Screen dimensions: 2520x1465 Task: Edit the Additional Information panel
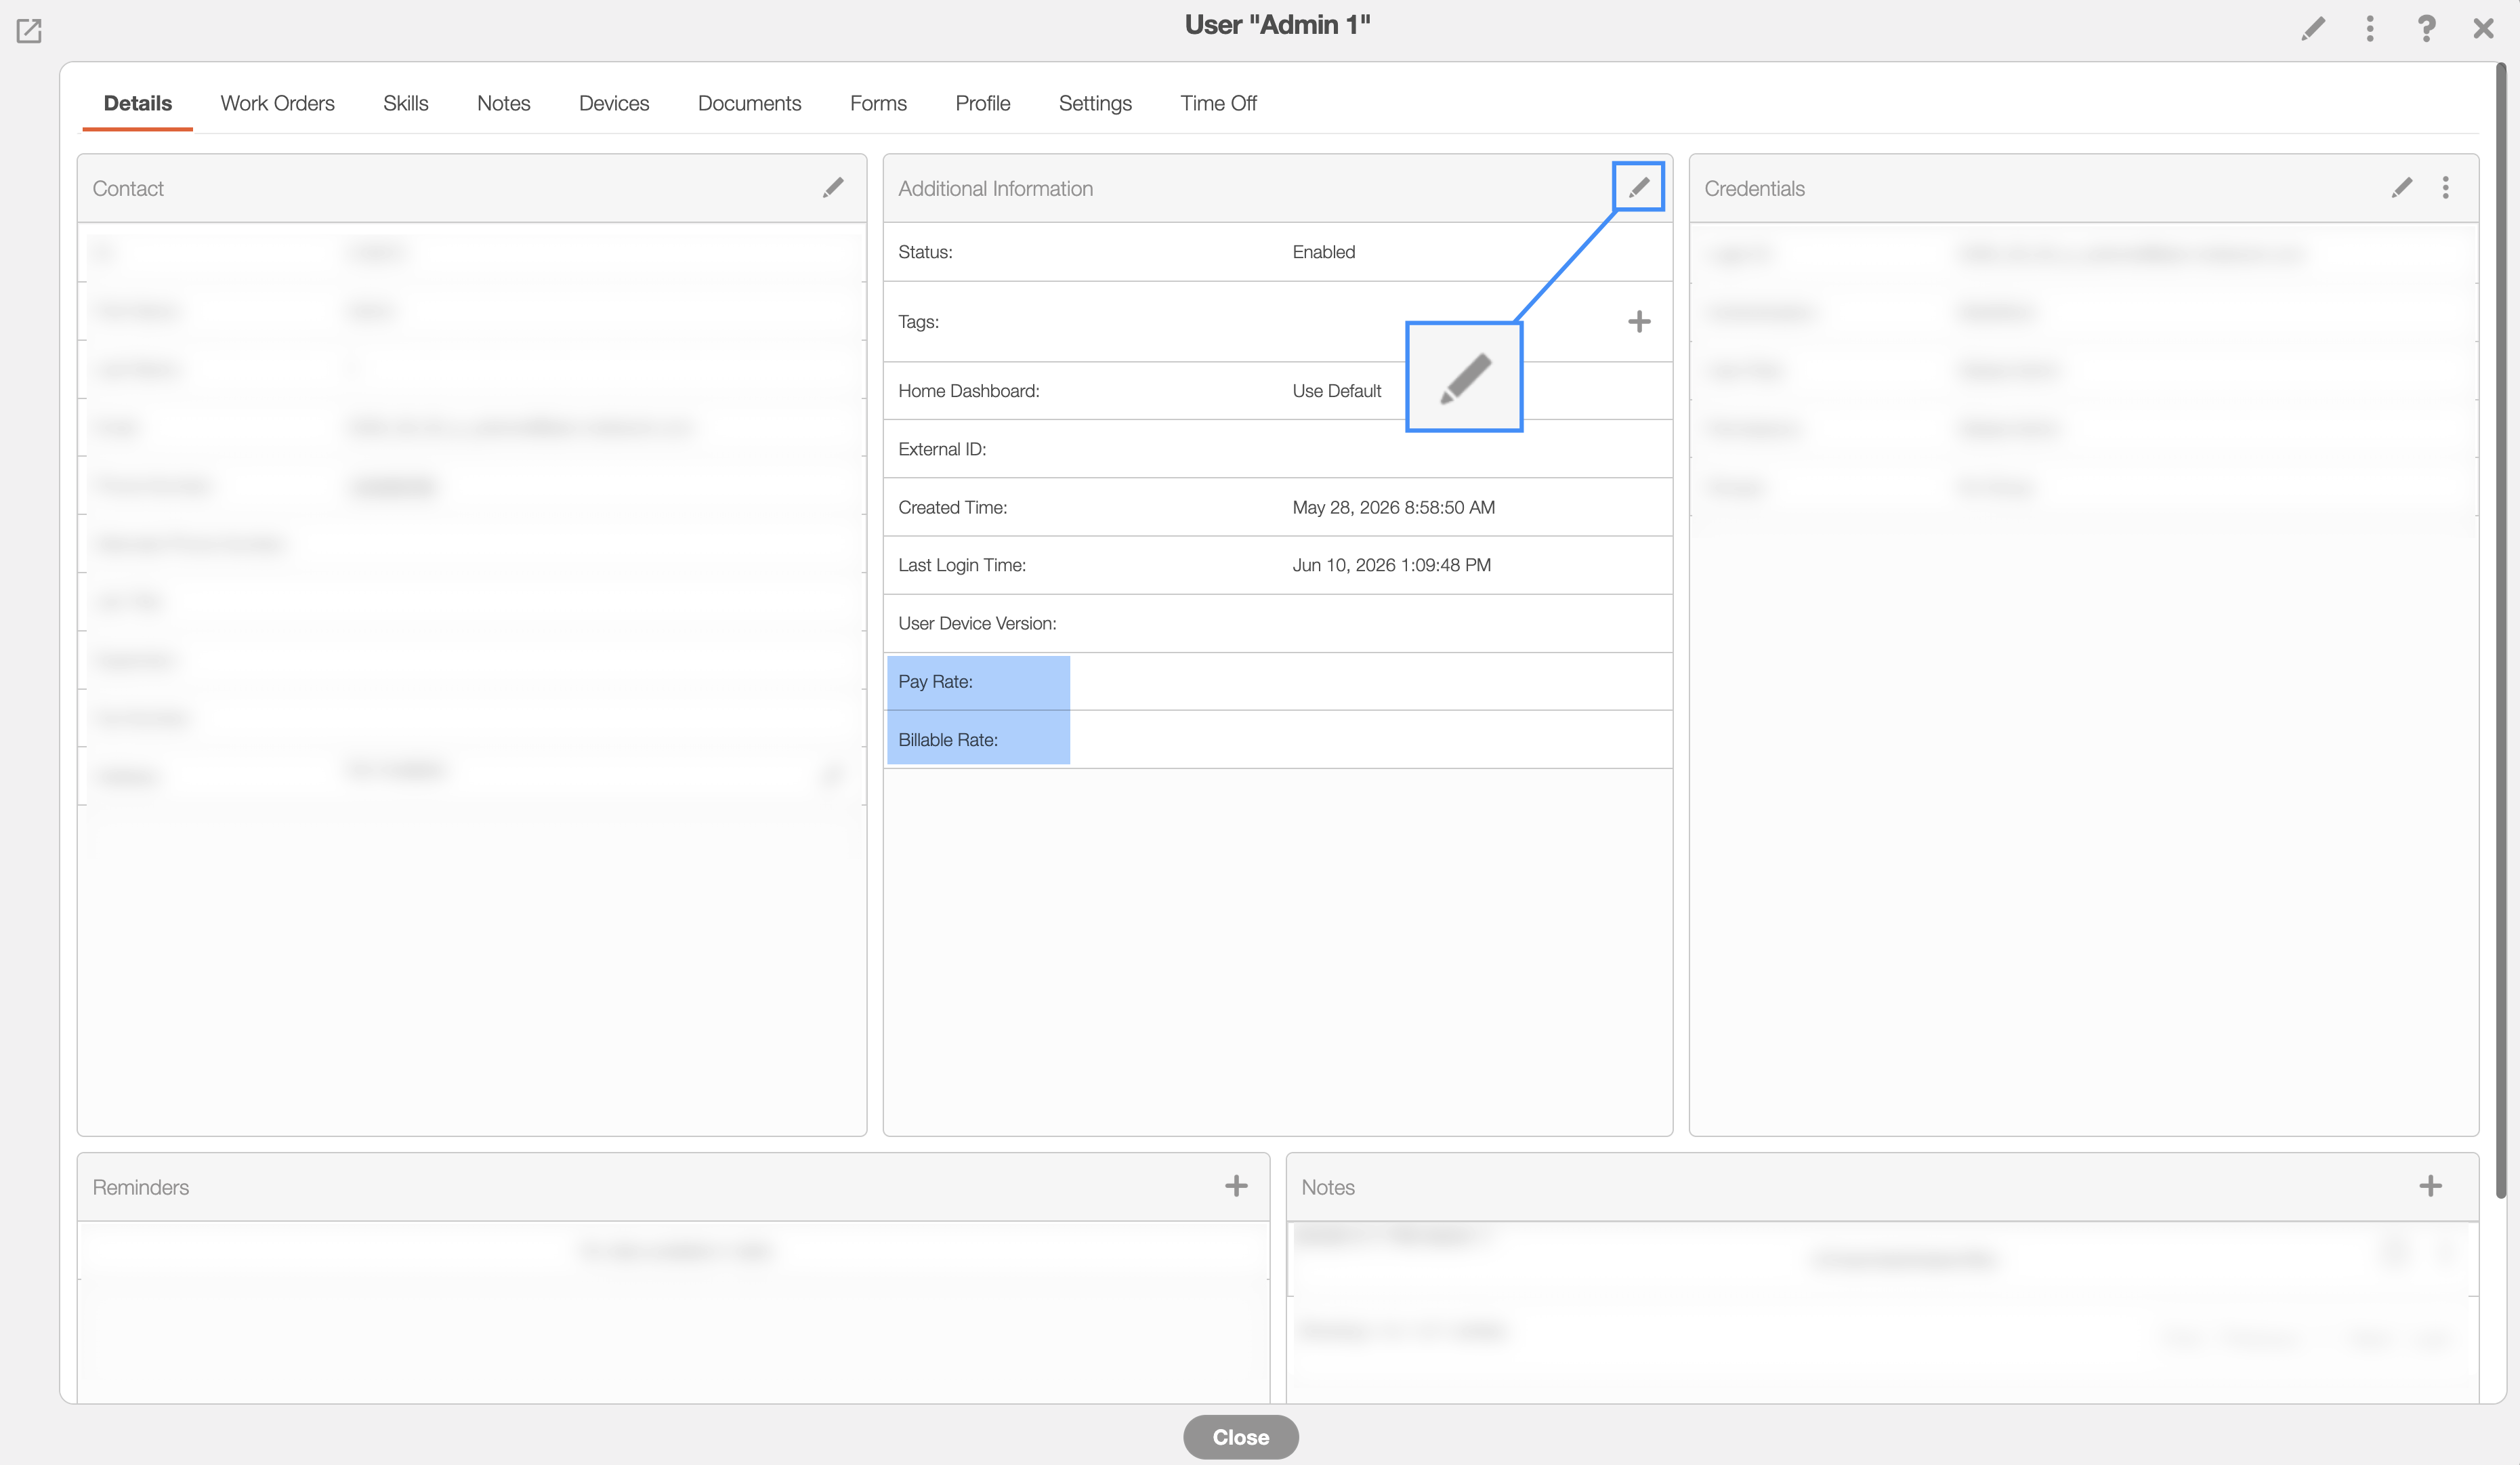point(1638,187)
